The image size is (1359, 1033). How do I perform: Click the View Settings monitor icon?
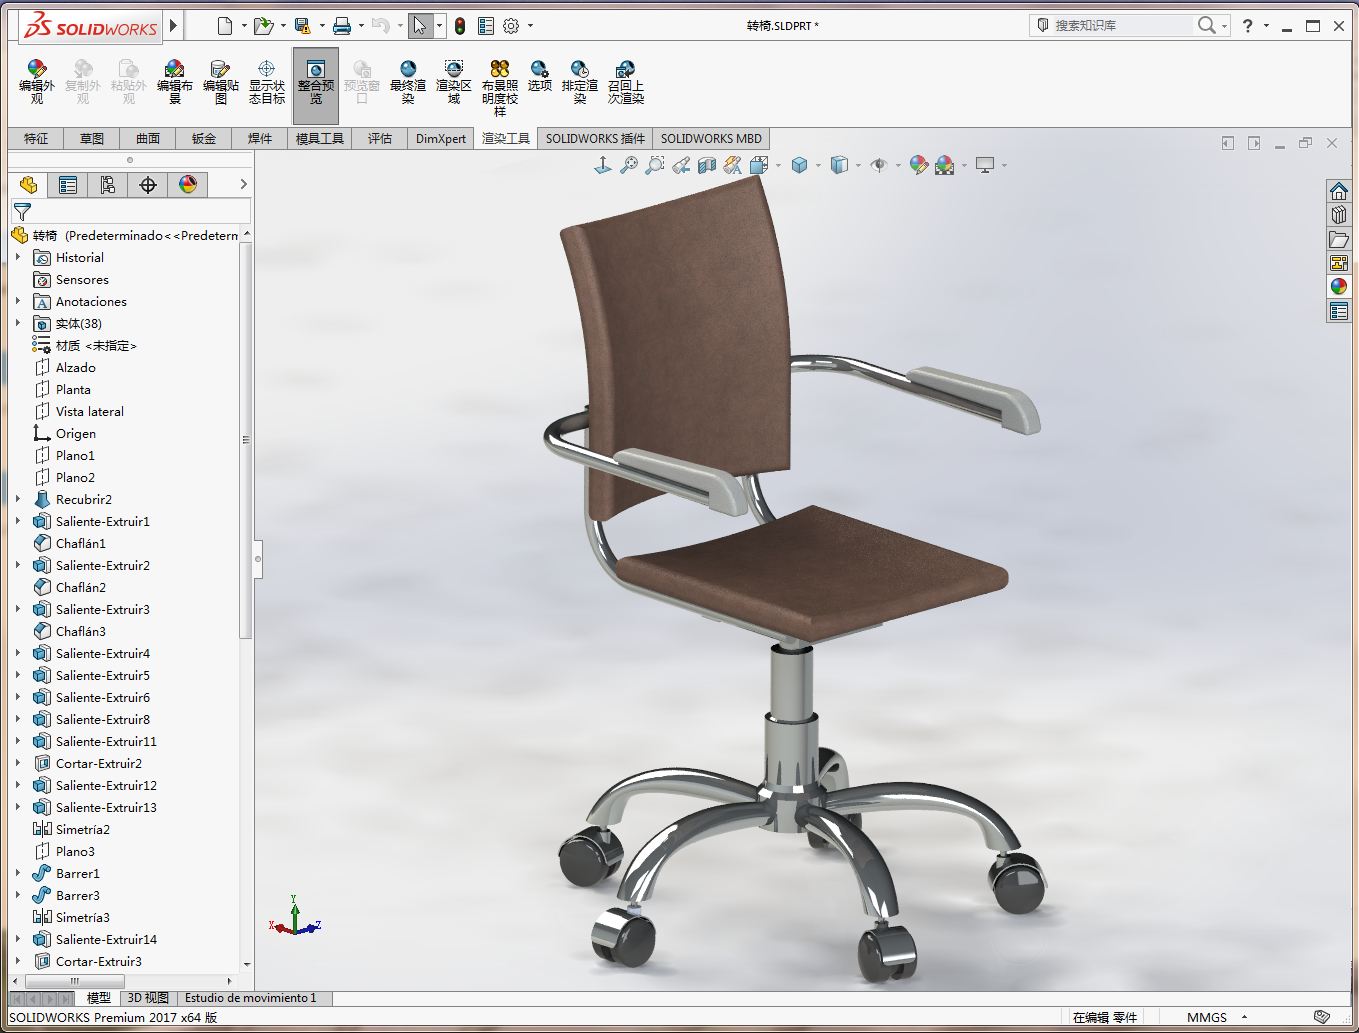(x=985, y=165)
